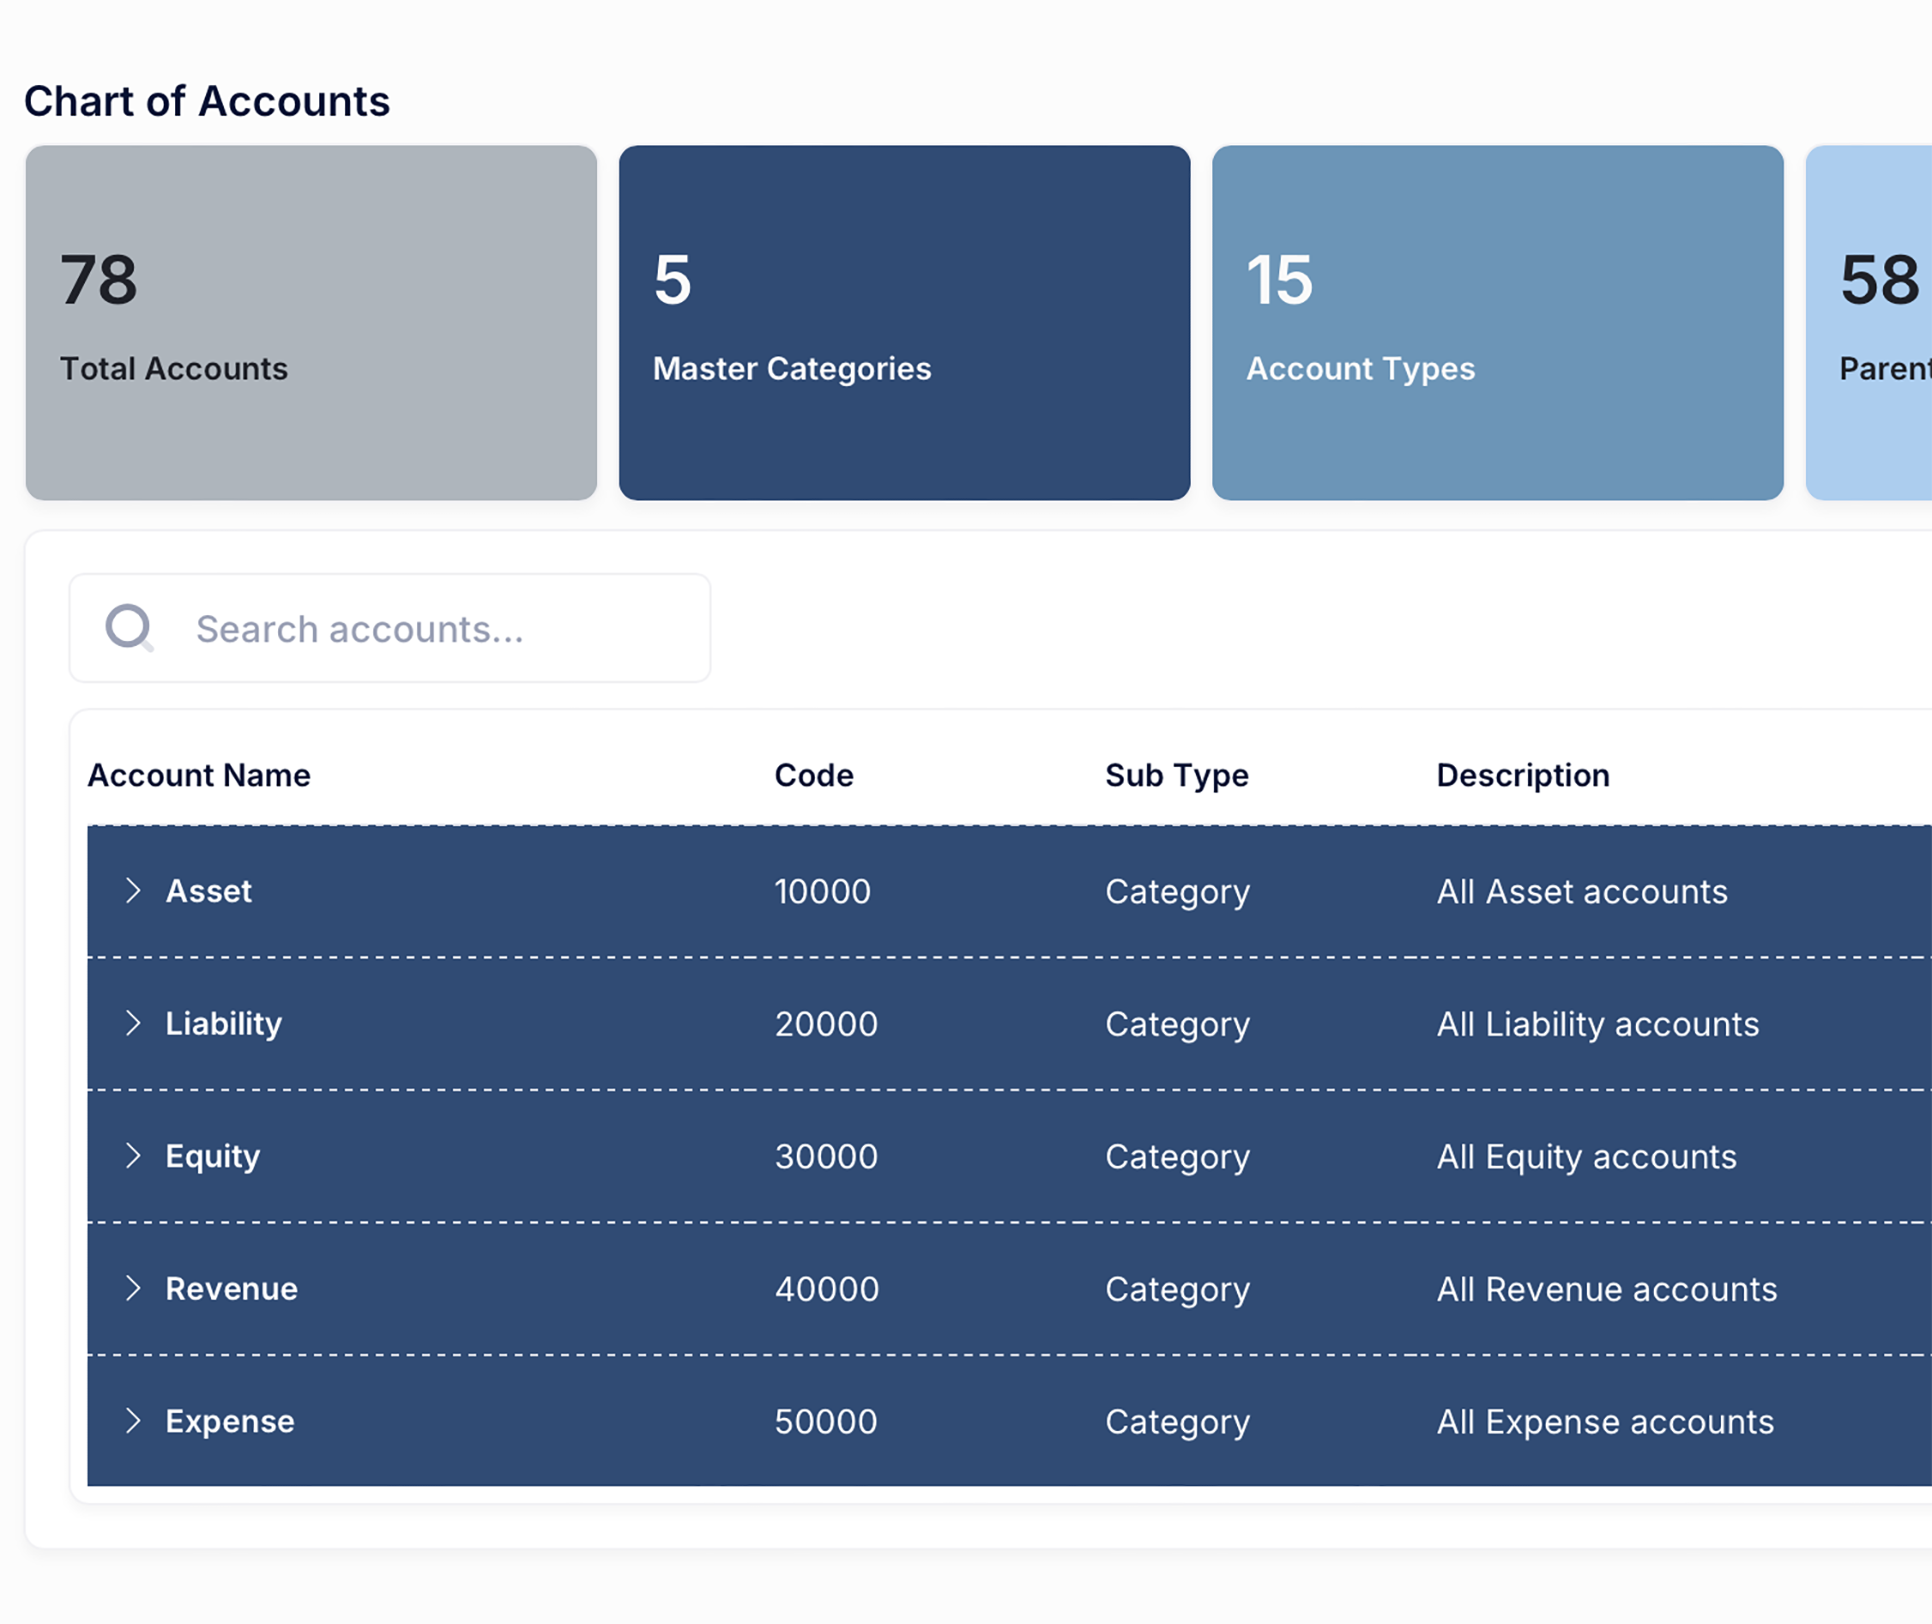1932x1624 pixels.
Task: Select the Expense account name
Action: click(x=229, y=1421)
